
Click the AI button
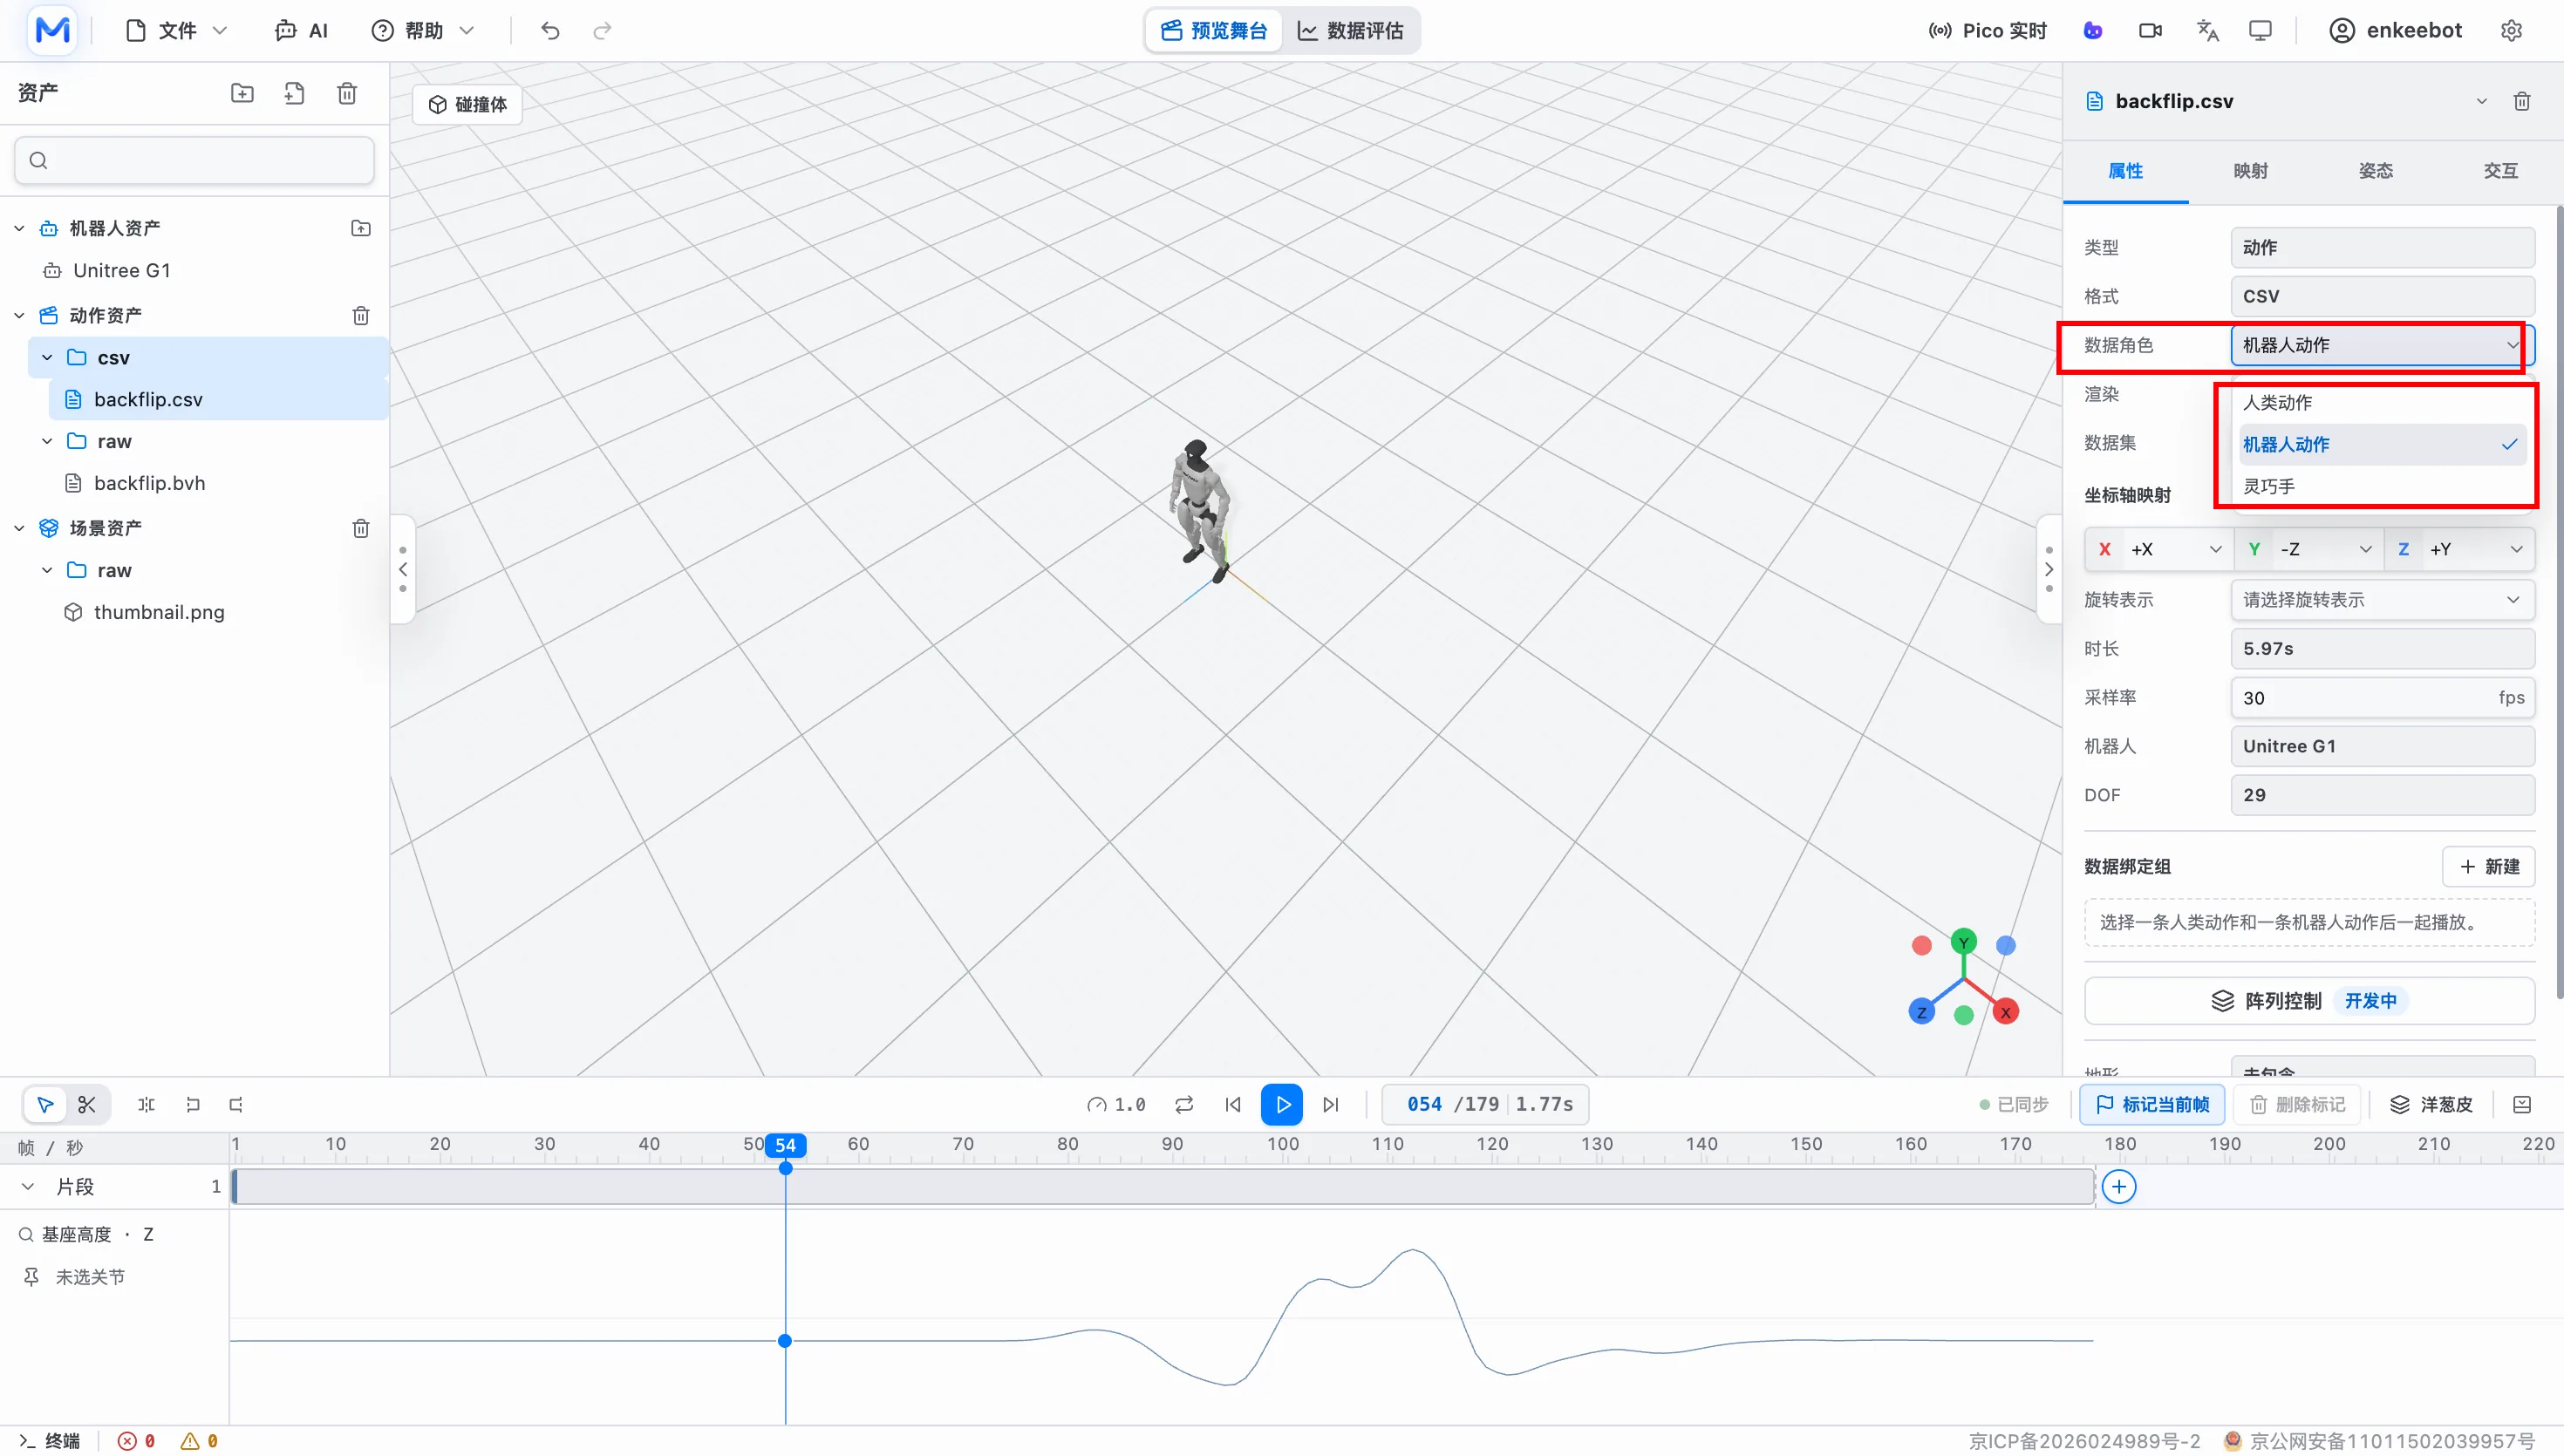(301, 31)
